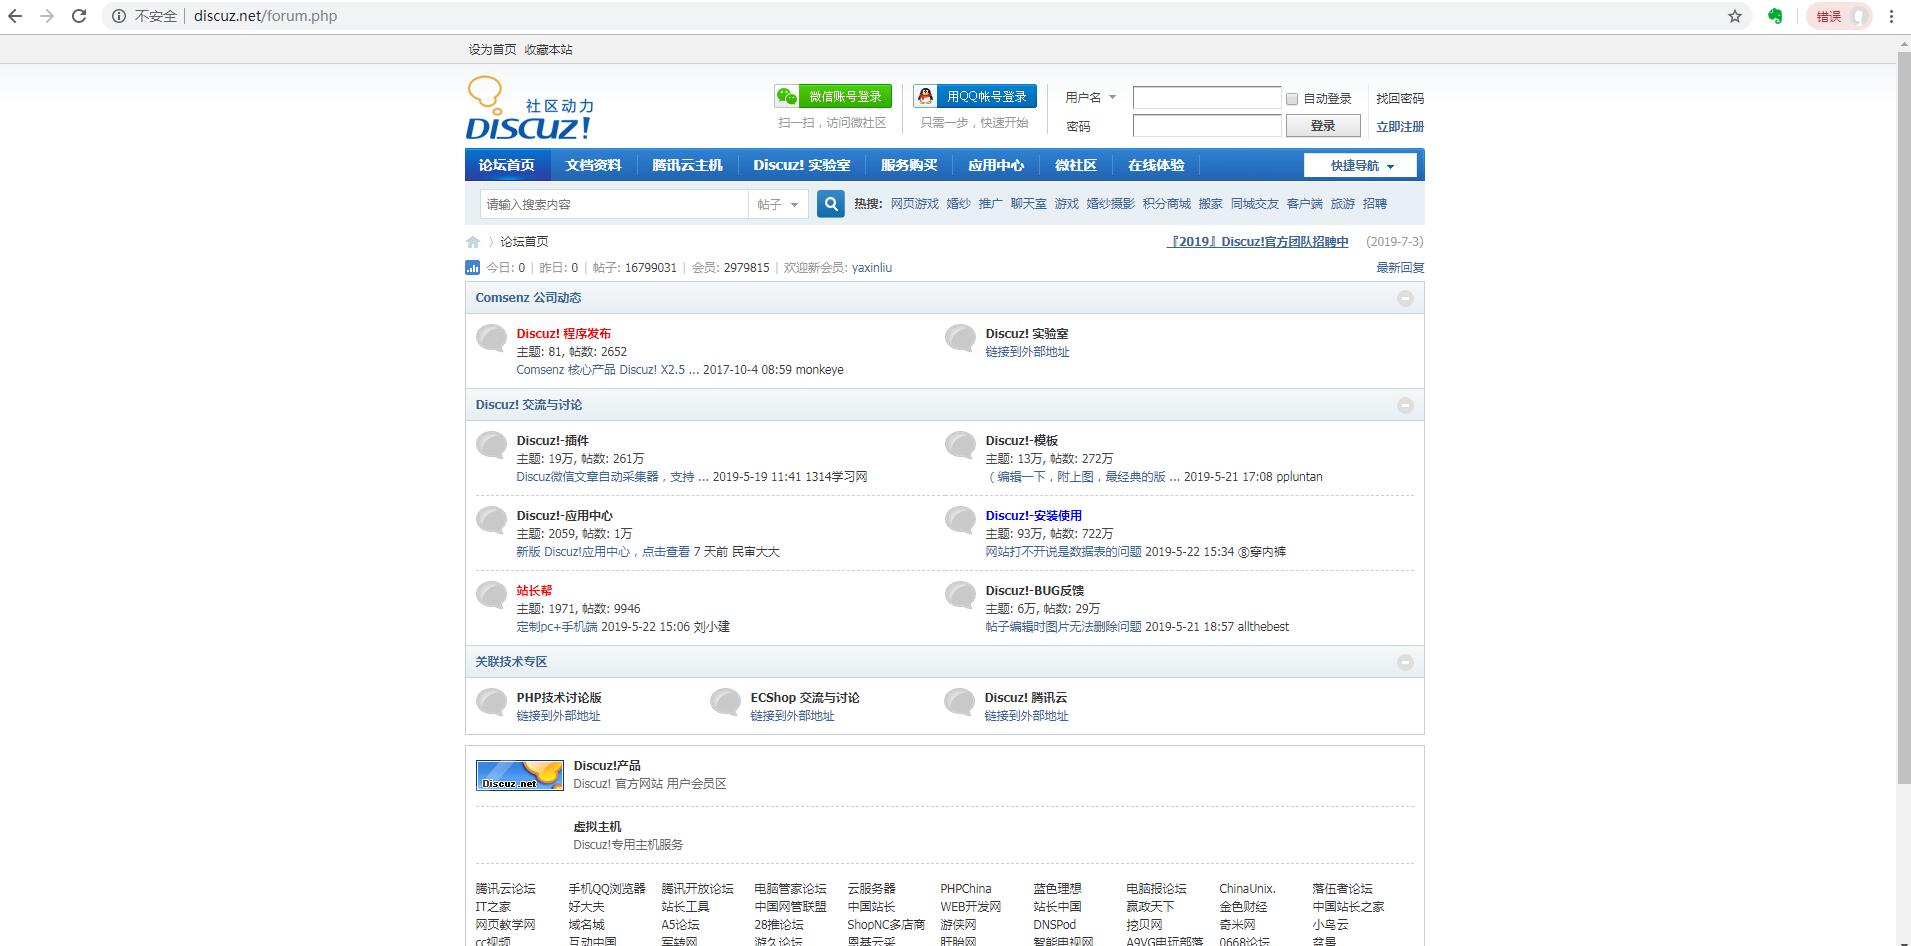Collapse the Comsenz 公司动态 section
Image resolution: width=1911 pixels, height=946 pixels.
[1405, 298]
